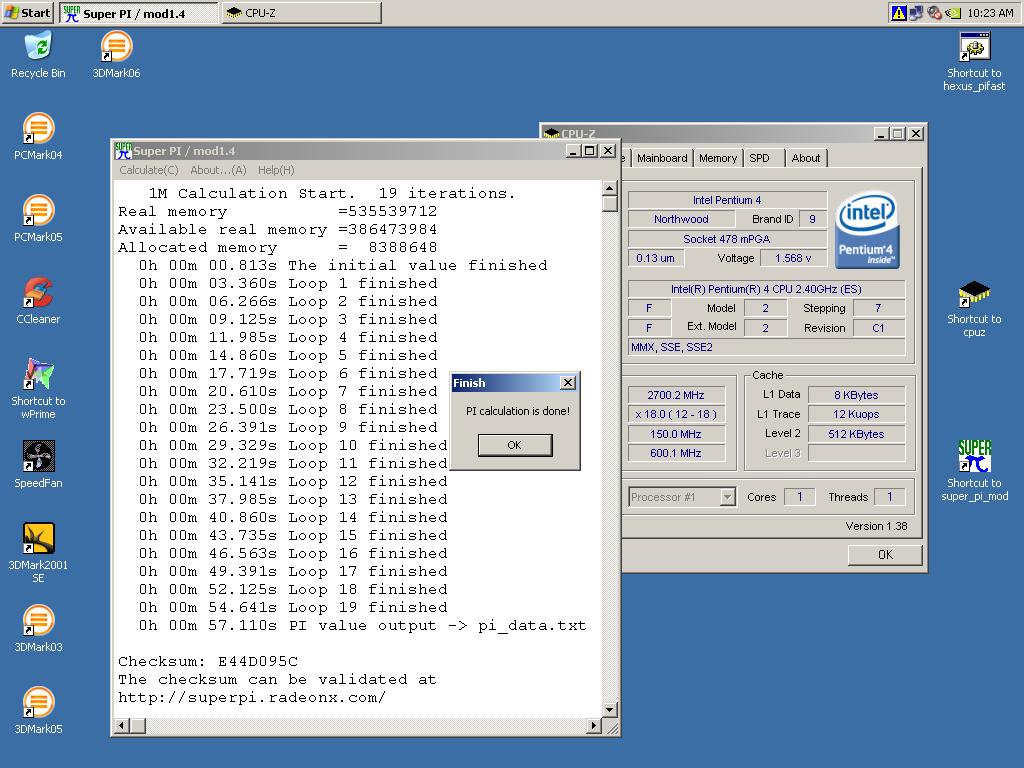Screen dimensions: 1024x768
Task: Click the Checksum: E44D095C line
Action: click(208, 662)
